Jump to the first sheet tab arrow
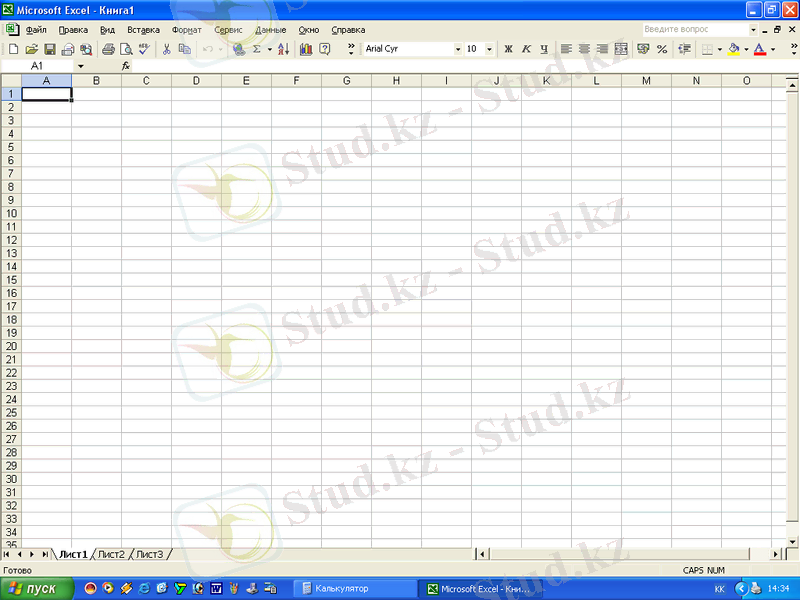Image resolution: width=800 pixels, height=600 pixels. [7, 554]
